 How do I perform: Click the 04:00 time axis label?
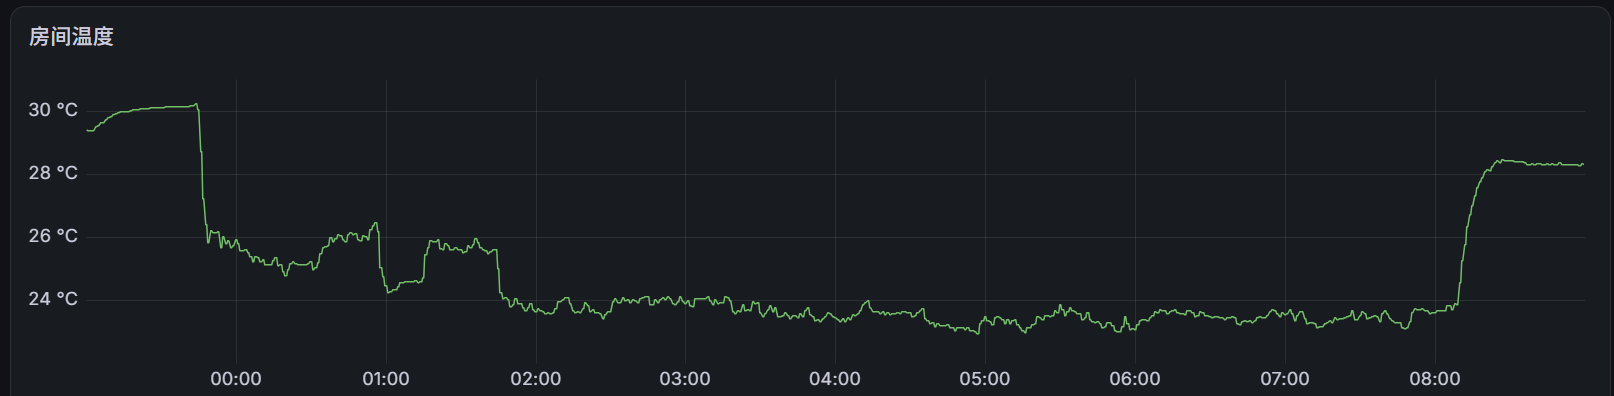(835, 379)
